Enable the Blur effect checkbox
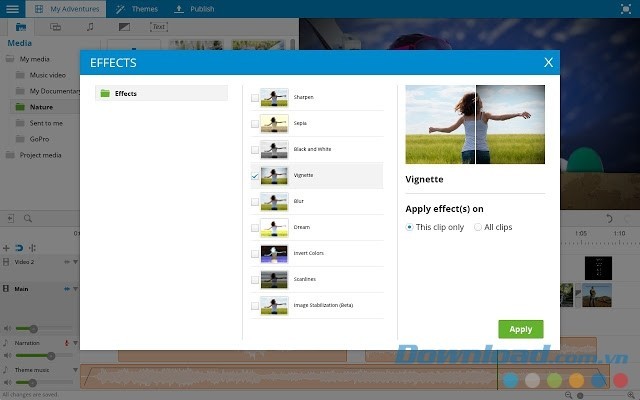640x400 pixels. point(255,202)
